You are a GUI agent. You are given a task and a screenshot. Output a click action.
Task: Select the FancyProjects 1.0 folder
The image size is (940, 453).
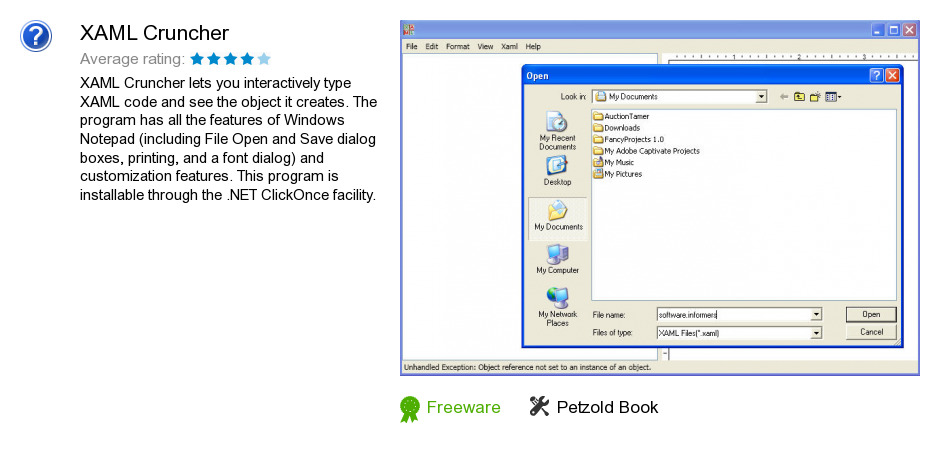click(628, 139)
